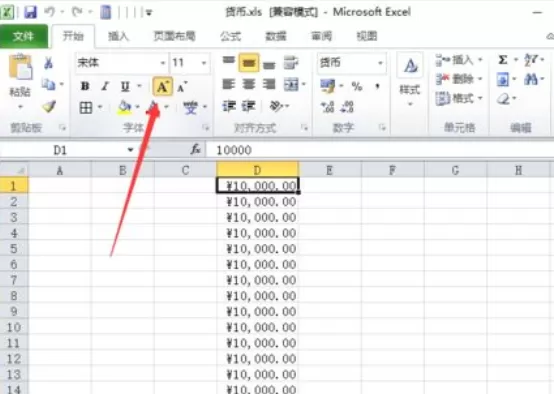Set middle vertical alignment
Screen dimensions: 554x394
coord(249,63)
